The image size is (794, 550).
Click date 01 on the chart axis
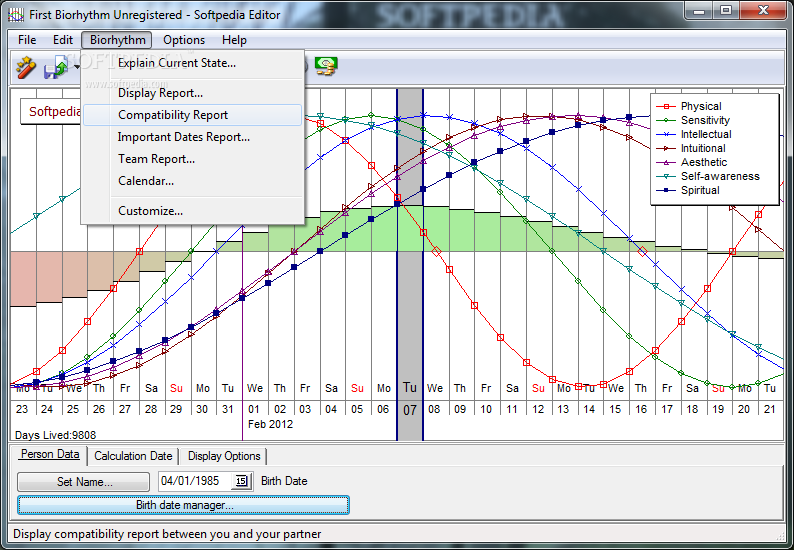[254, 409]
